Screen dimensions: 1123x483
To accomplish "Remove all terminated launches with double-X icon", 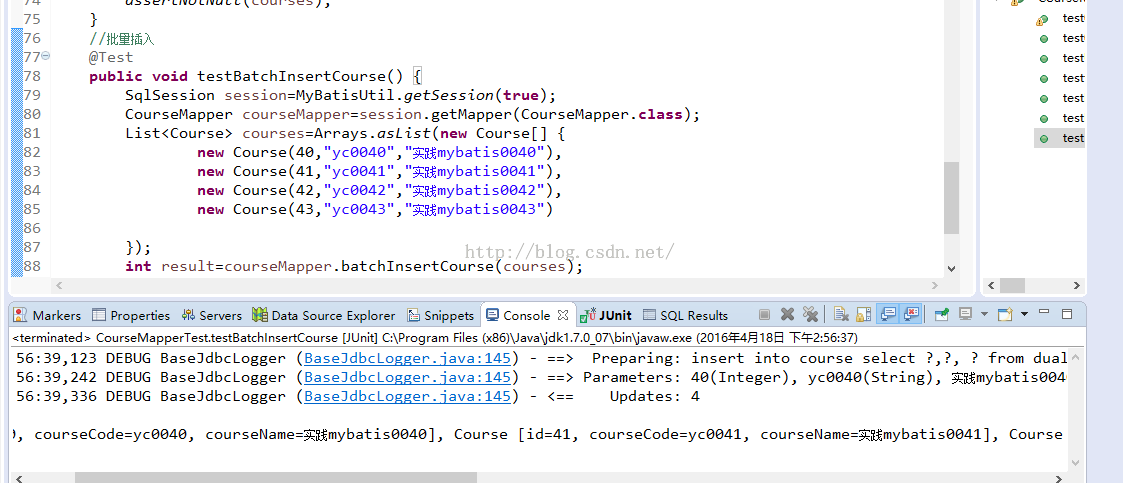I will (810, 315).
